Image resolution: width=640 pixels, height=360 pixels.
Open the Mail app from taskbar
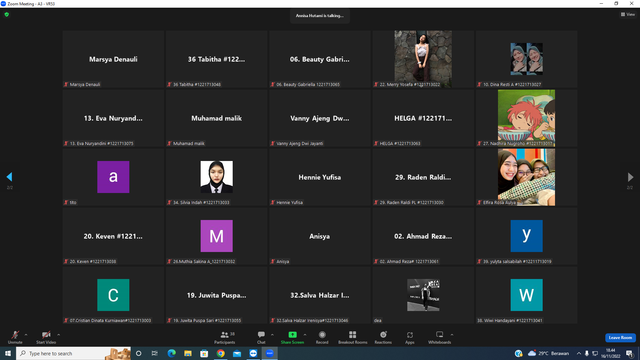pos(237,353)
